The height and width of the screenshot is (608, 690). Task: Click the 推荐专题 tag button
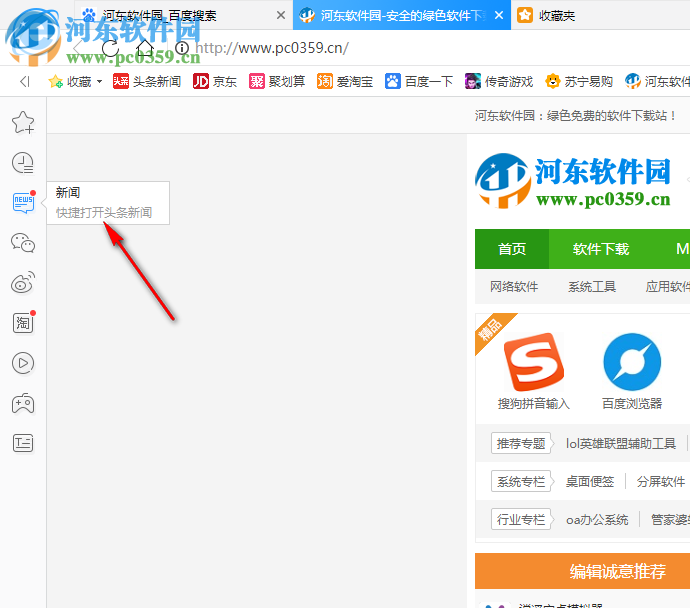point(521,443)
